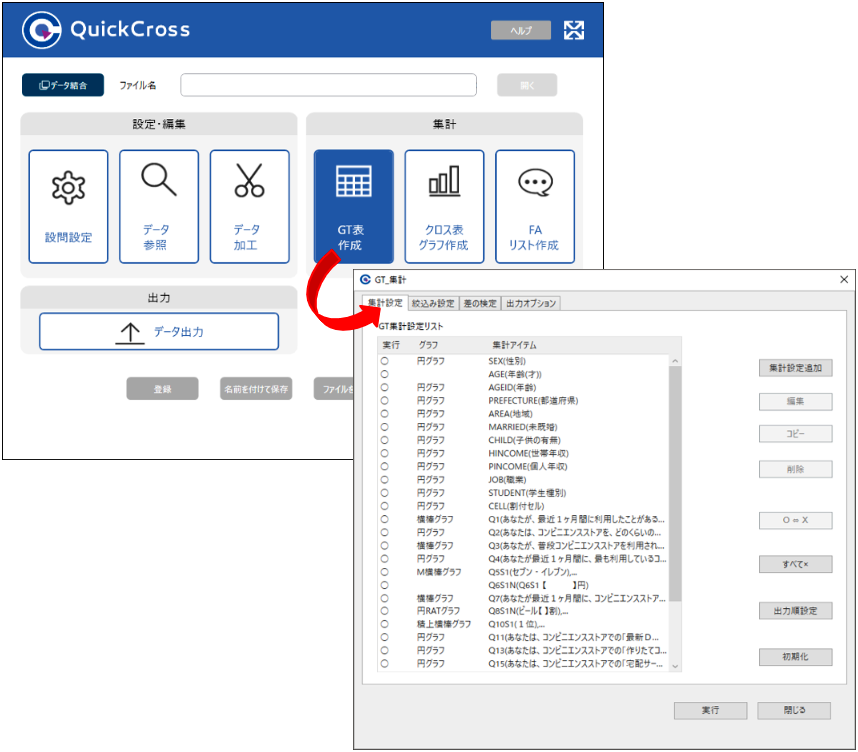Open the データ加工 scissors tile
This screenshot has height=752, width=858.
[x=249, y=206]
